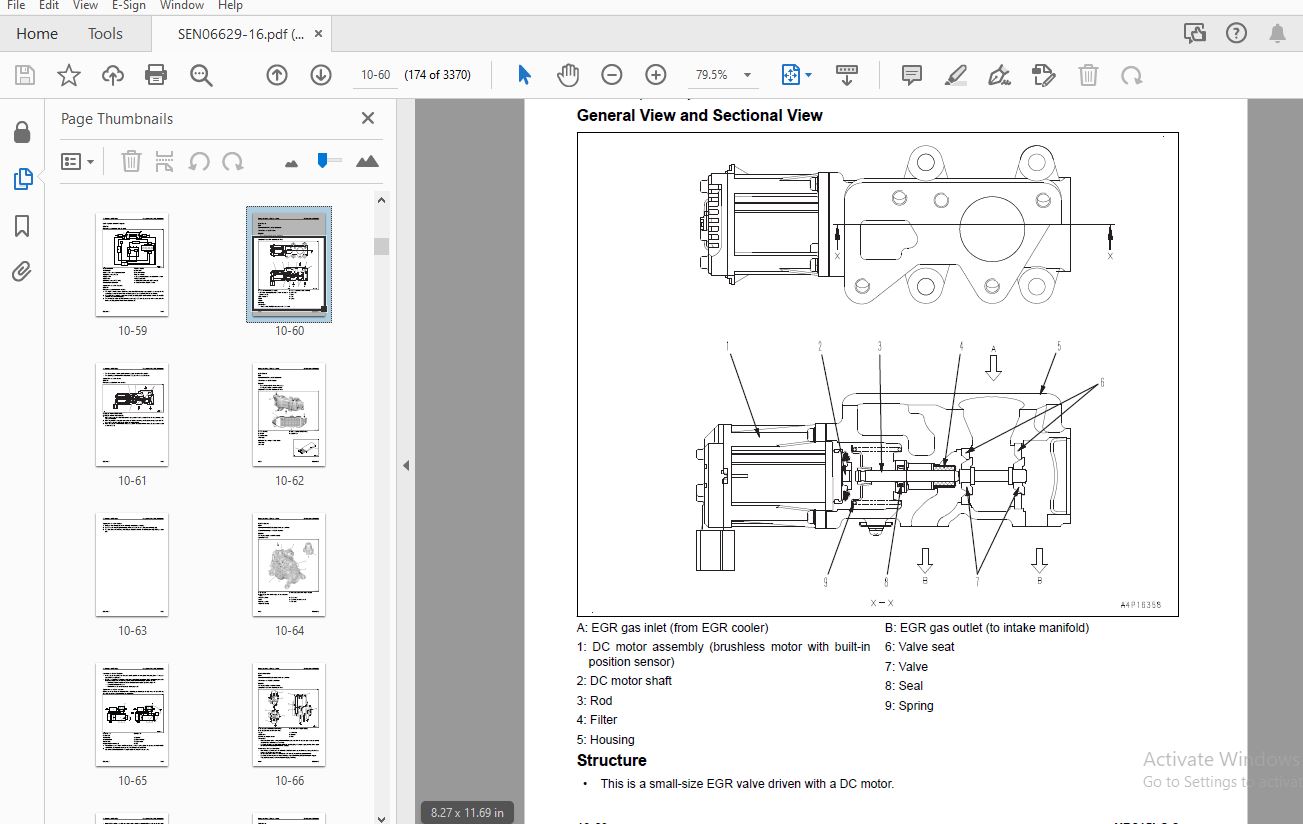Reduce thumbnail size with the small mountain icon
The image size is (1303, 824).
[x=292, y=162]
